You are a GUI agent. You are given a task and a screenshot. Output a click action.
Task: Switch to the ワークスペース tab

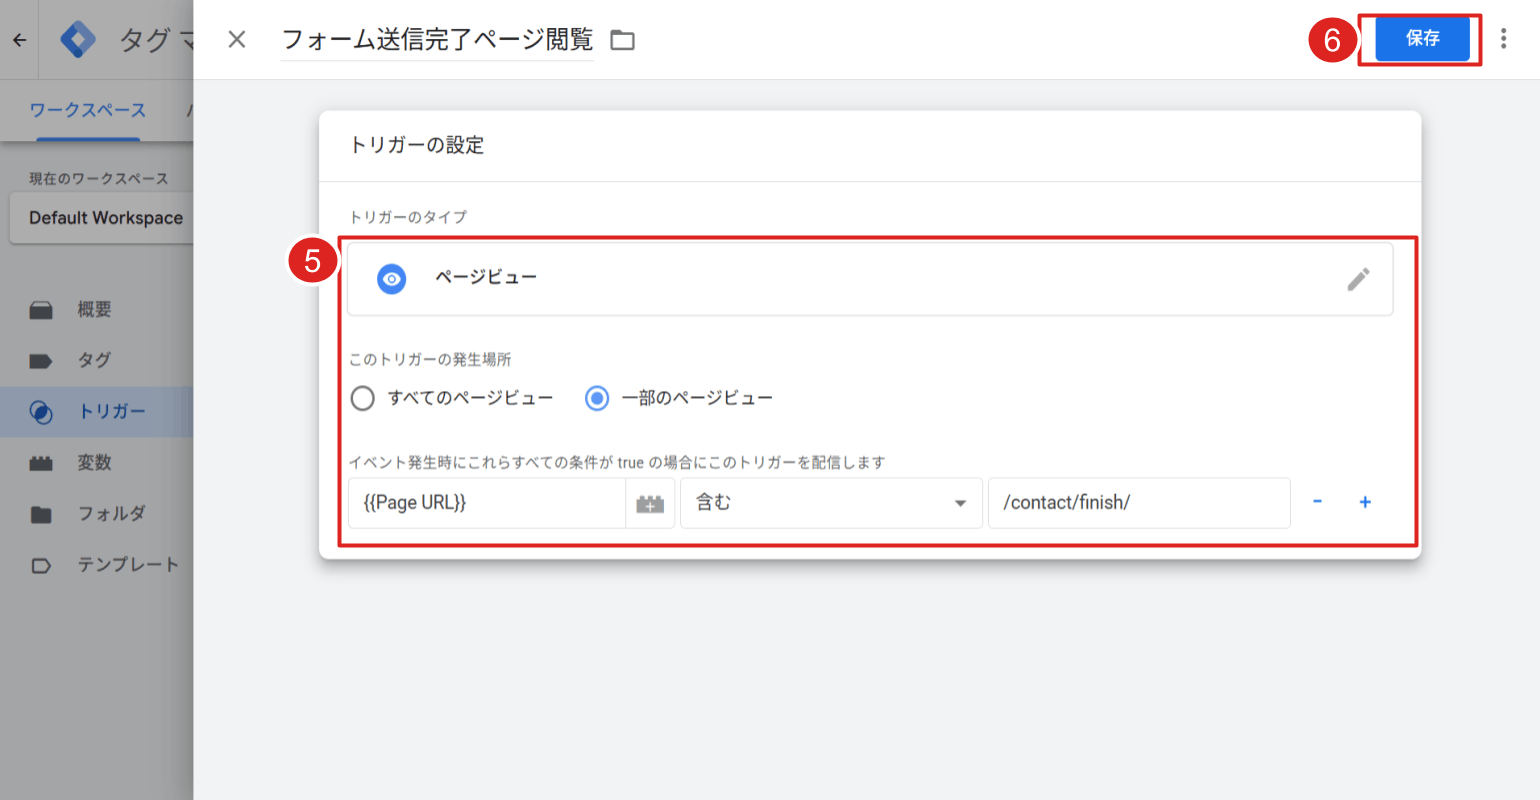88,111
